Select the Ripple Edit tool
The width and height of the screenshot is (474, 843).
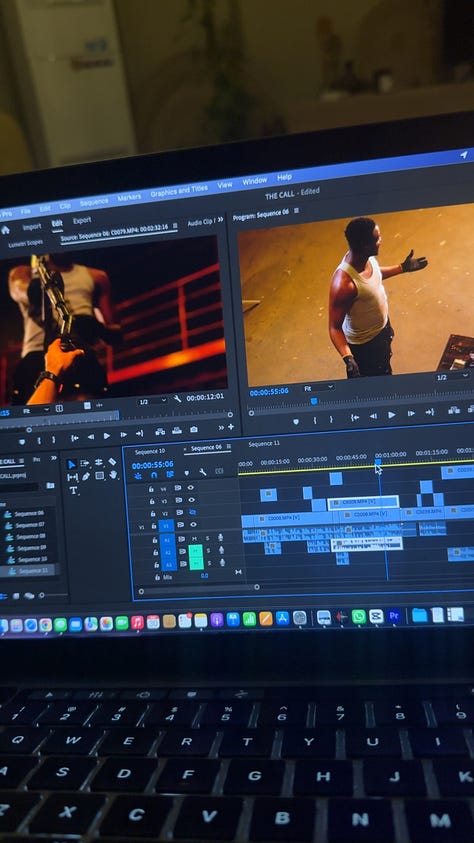point(99,462)
